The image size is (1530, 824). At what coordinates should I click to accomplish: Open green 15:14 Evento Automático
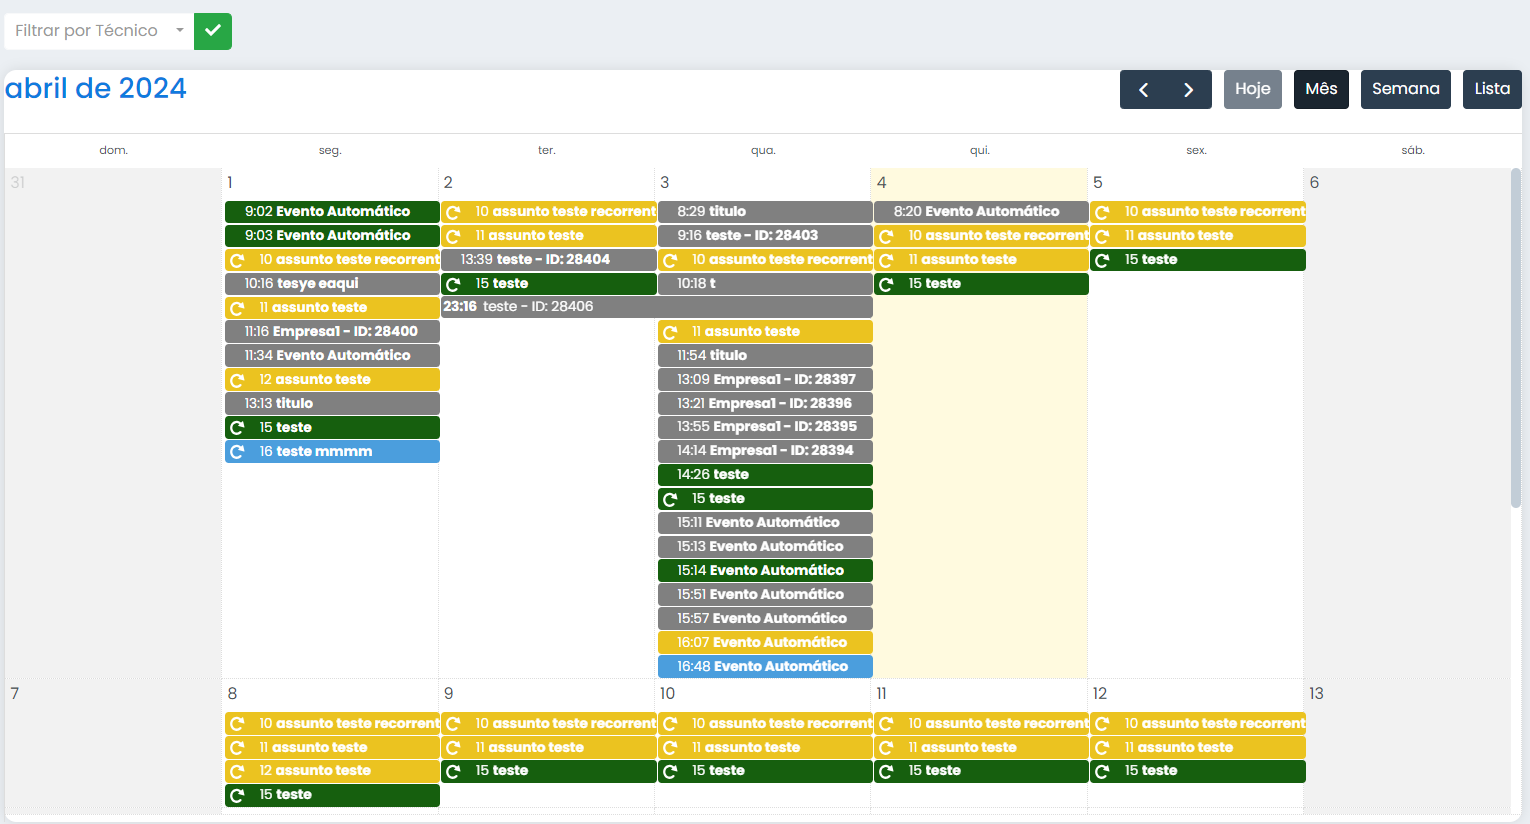coord(765,571)
